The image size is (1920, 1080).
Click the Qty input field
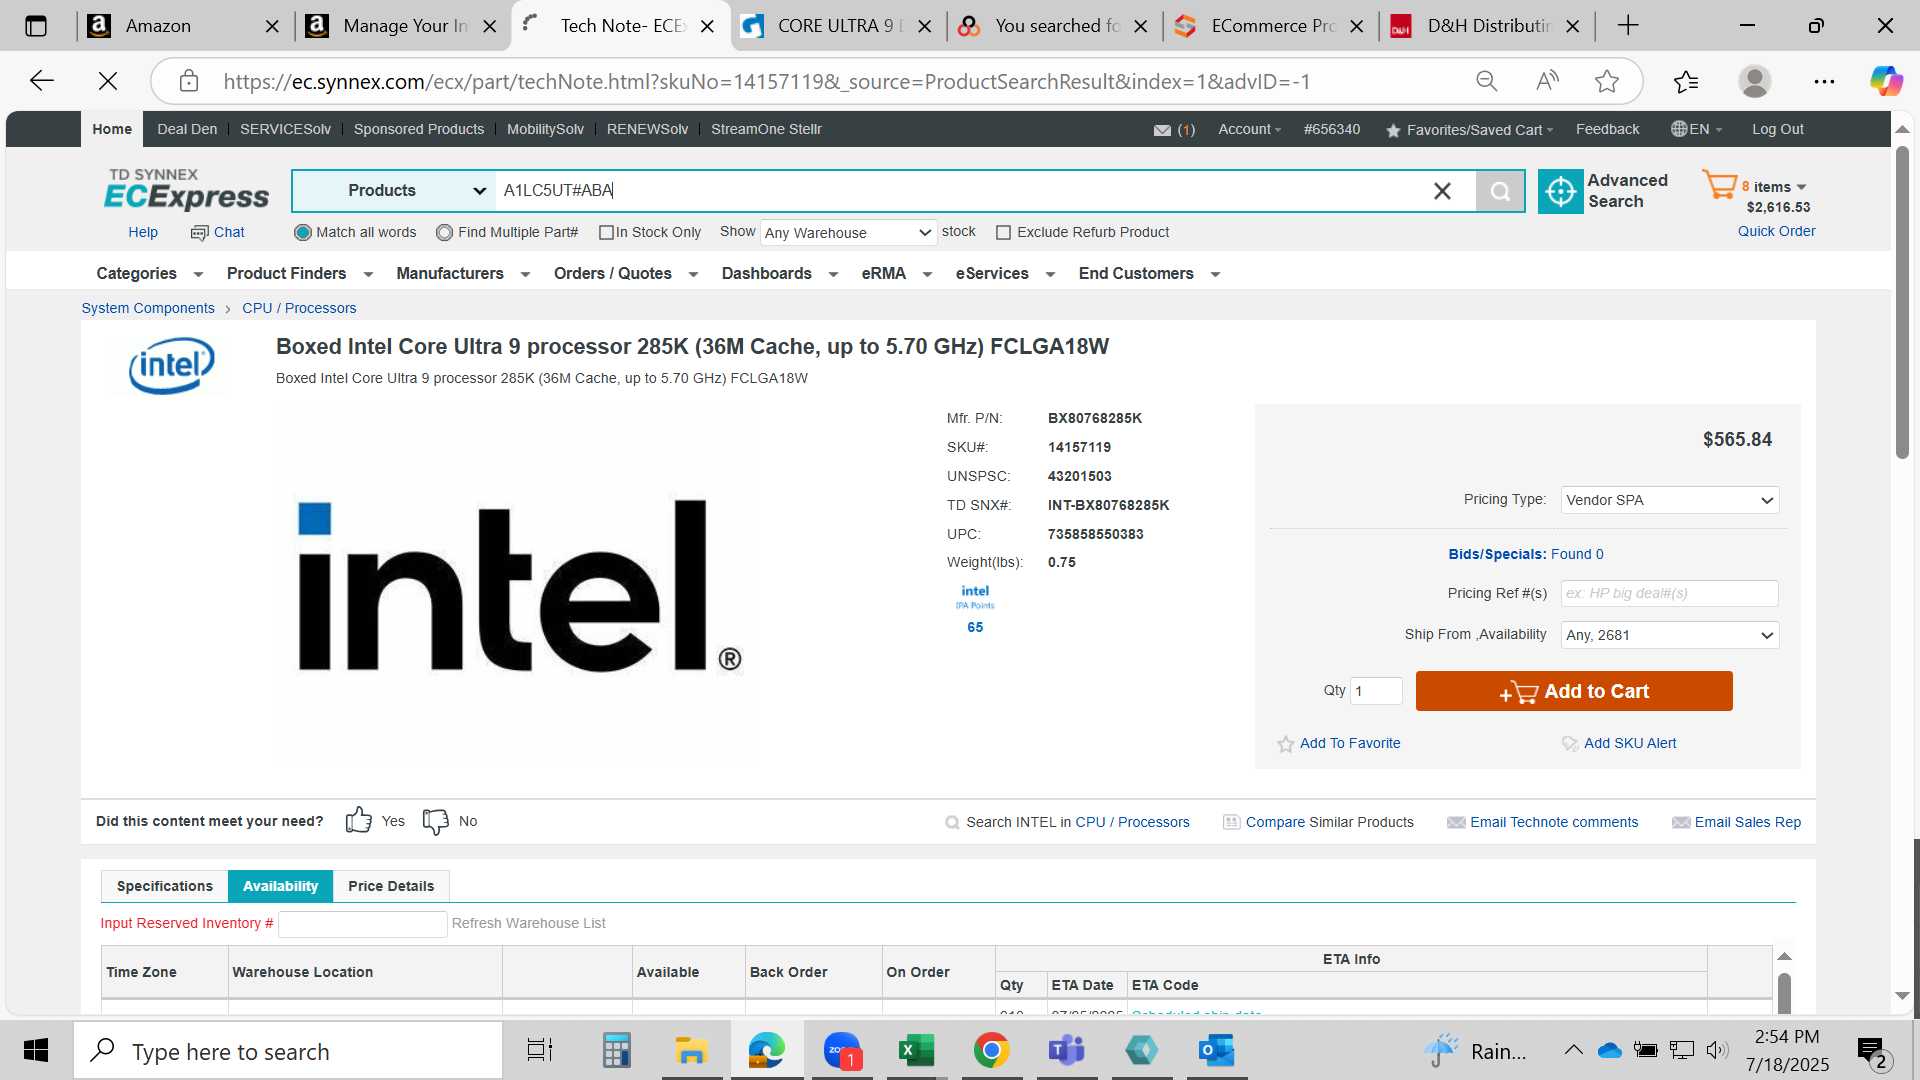click(1376, 691)
